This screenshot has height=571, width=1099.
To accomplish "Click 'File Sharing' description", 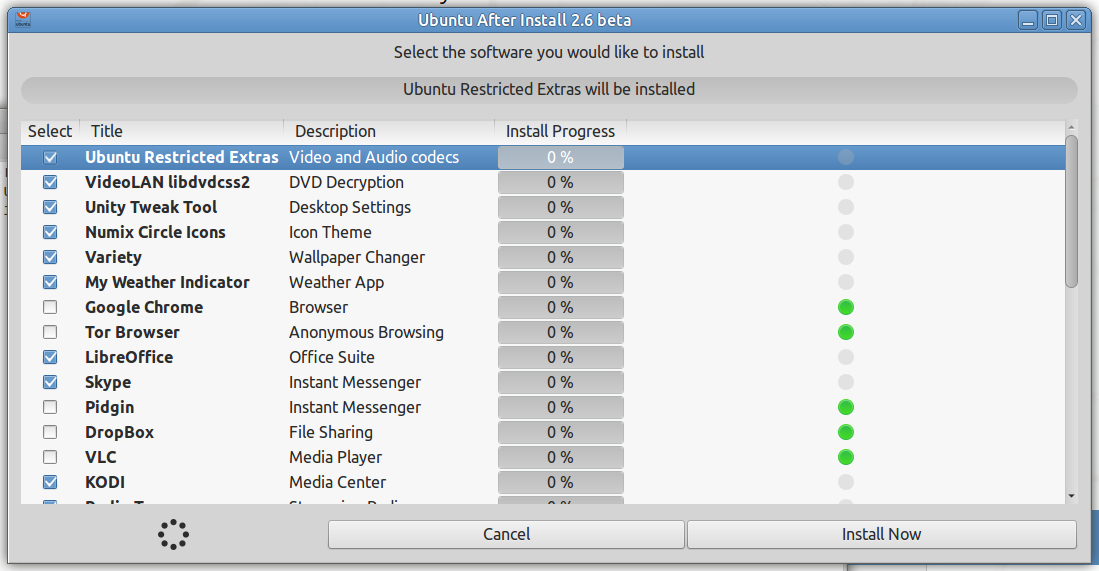I will (x=331, y=432).
